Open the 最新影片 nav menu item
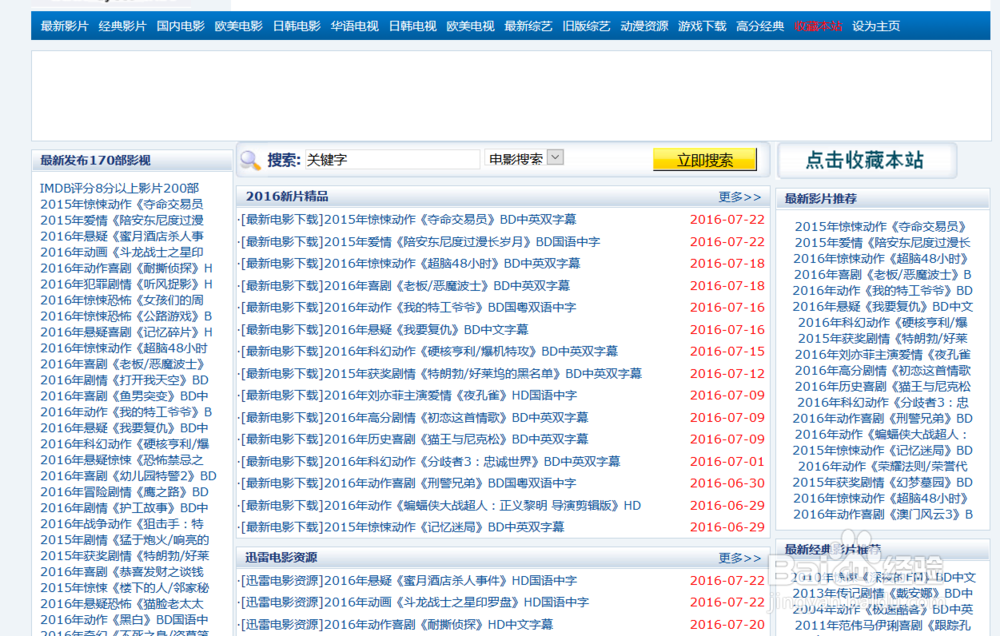 tap(64, 26)
